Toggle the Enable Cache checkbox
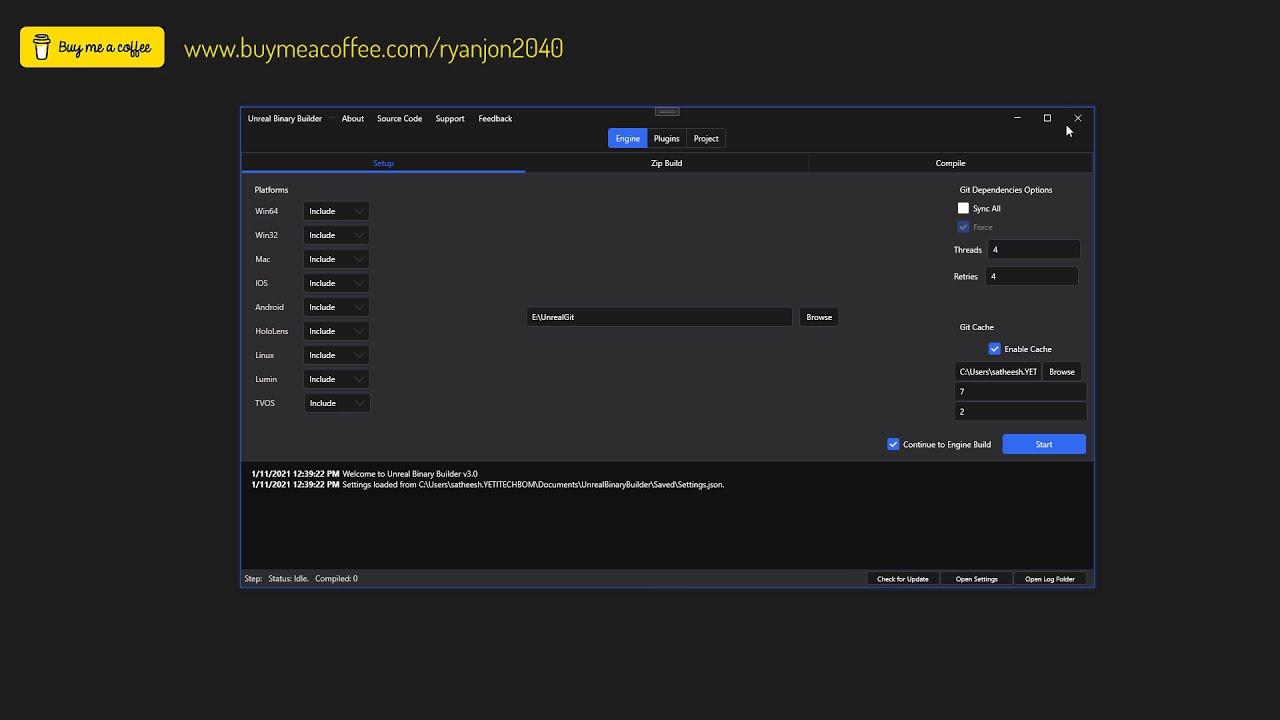1280x720 pixels. point(994,349)
